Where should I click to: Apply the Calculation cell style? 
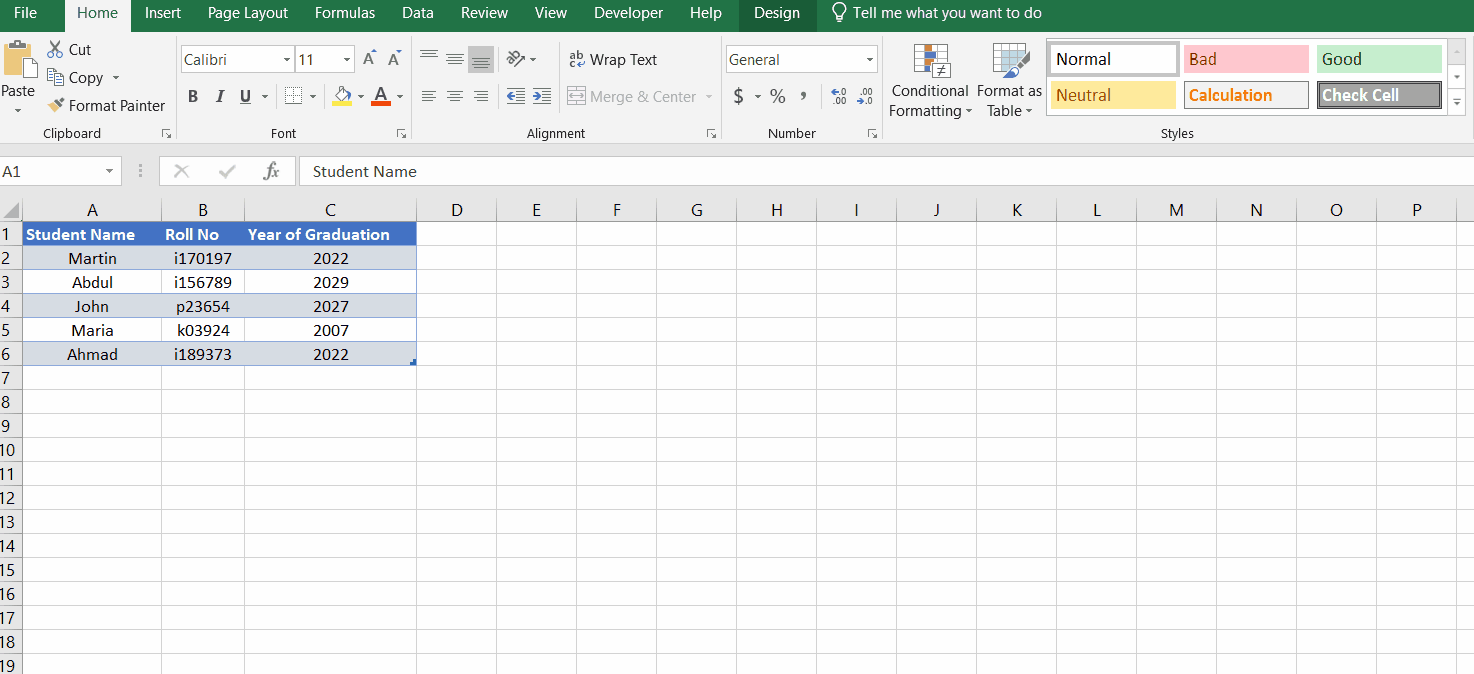click(x=1246, y=95)
